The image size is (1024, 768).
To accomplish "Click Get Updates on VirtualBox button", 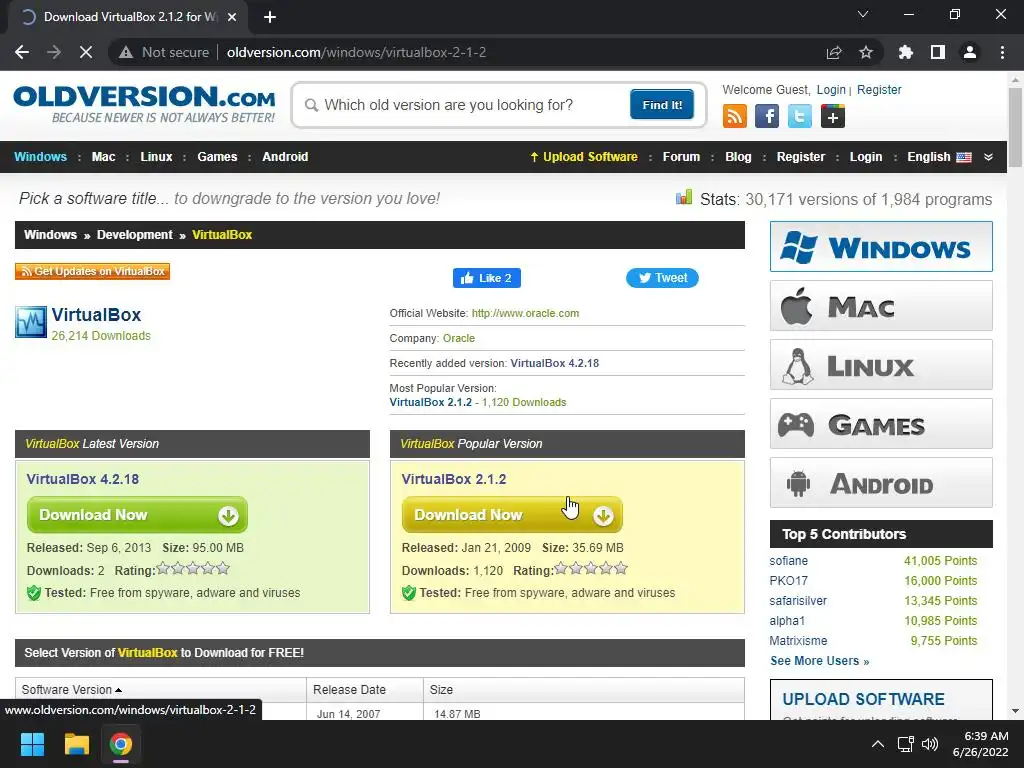I will point(93,271).
